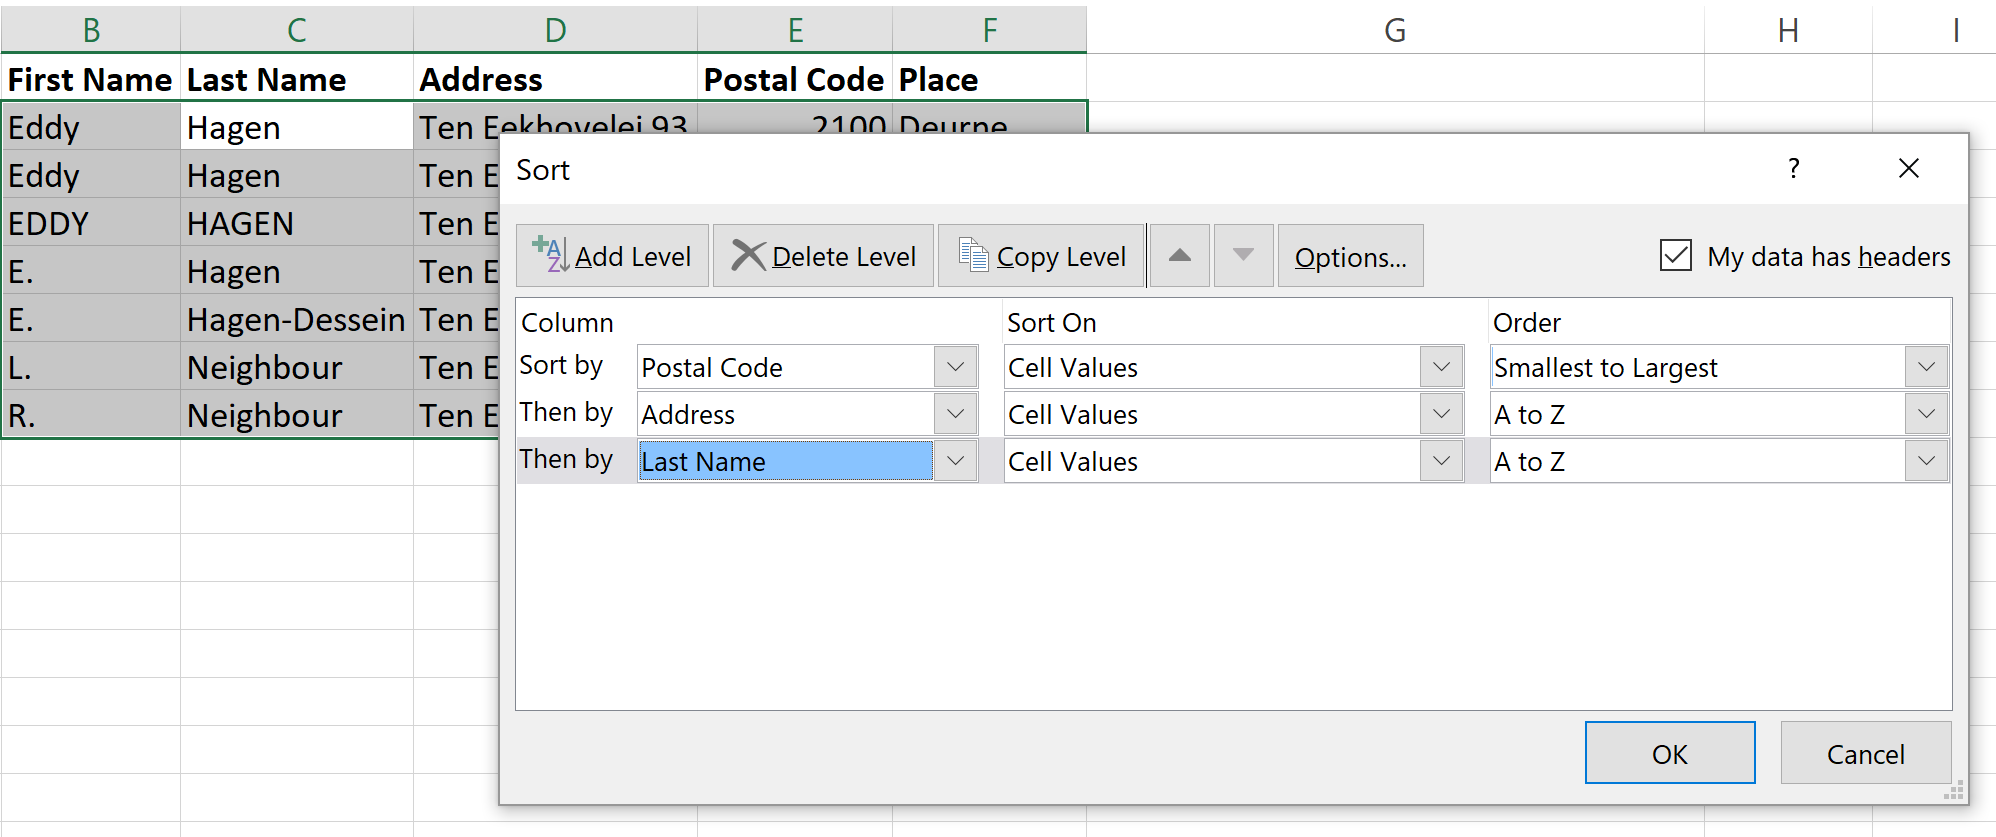The height and width of the screenshot is (837, 1996).
Task: Close the Sort dialog with X
Action: 1909,168
